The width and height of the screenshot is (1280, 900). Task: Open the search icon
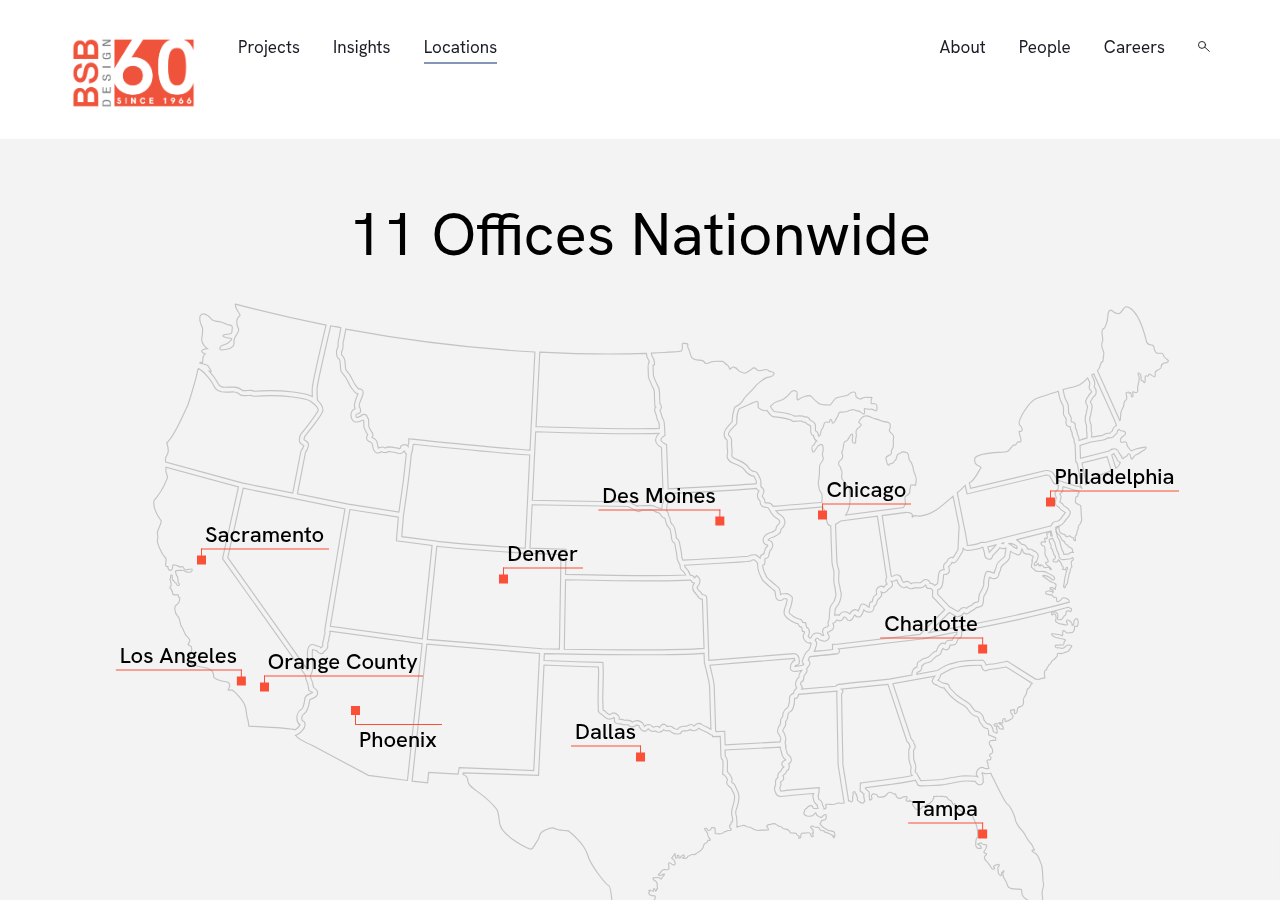click(1203, 45)
